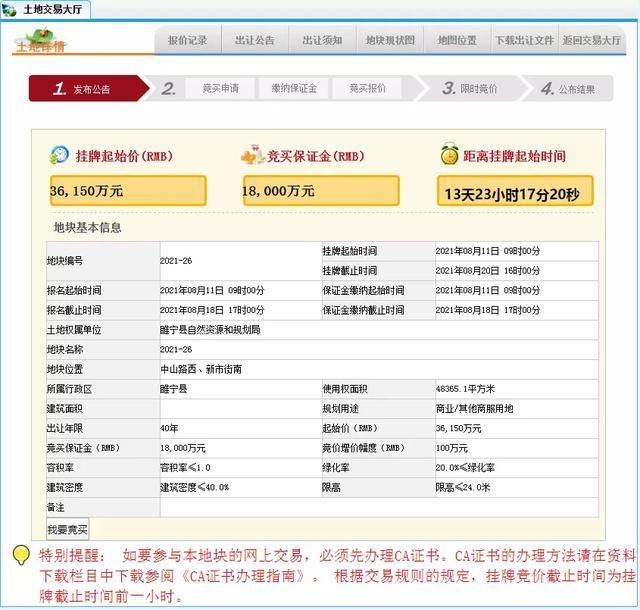The image size is (640, 610).
Task: Click step 1 发布公告
Action: pos(88,88)
